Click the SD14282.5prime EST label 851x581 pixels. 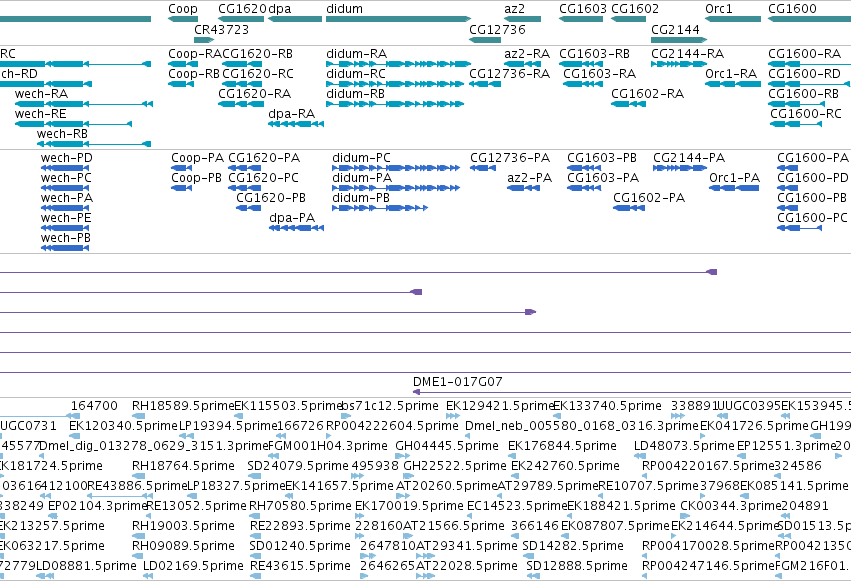point(573,546)
